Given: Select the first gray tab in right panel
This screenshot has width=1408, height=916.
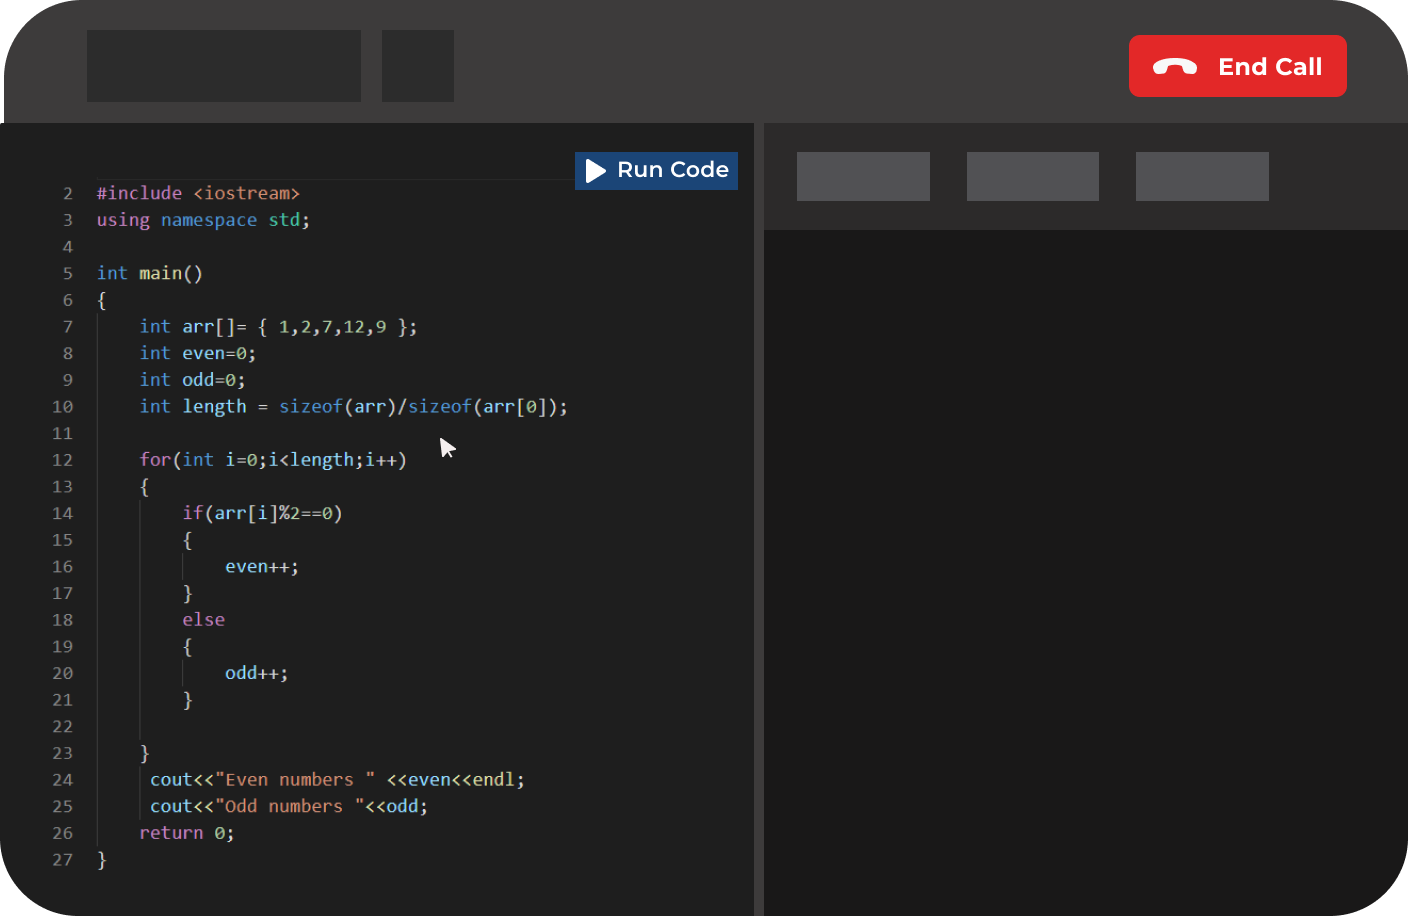Looking at the screenshot, I should pyautogui.click(x=863, y=176).
